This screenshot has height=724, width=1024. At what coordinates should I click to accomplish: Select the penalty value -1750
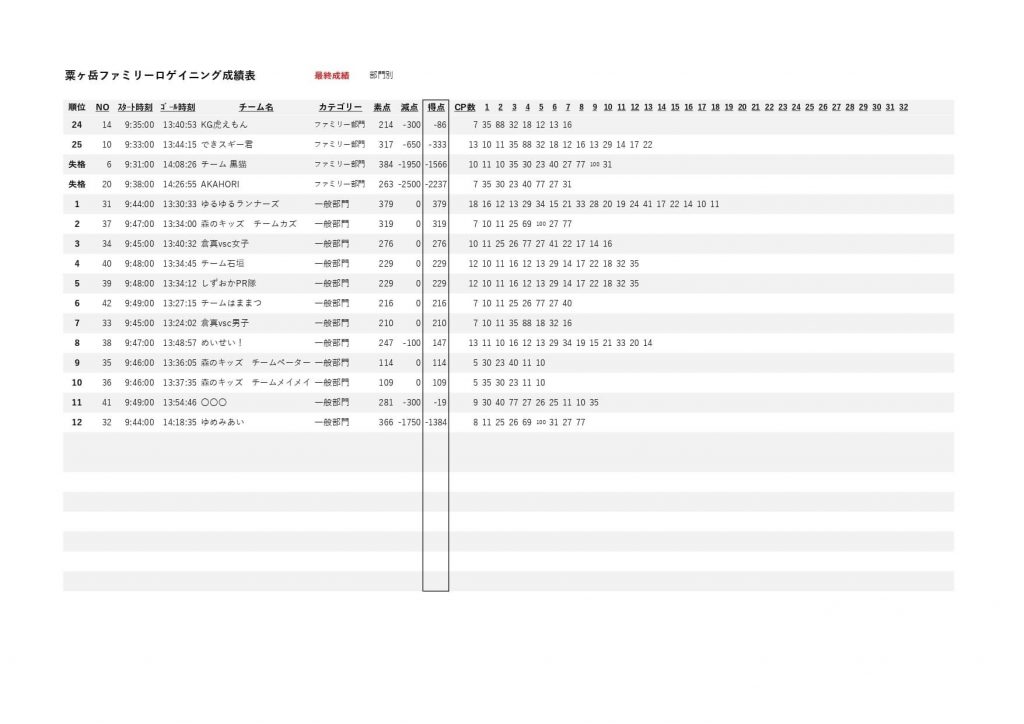[x=409, y=422]
